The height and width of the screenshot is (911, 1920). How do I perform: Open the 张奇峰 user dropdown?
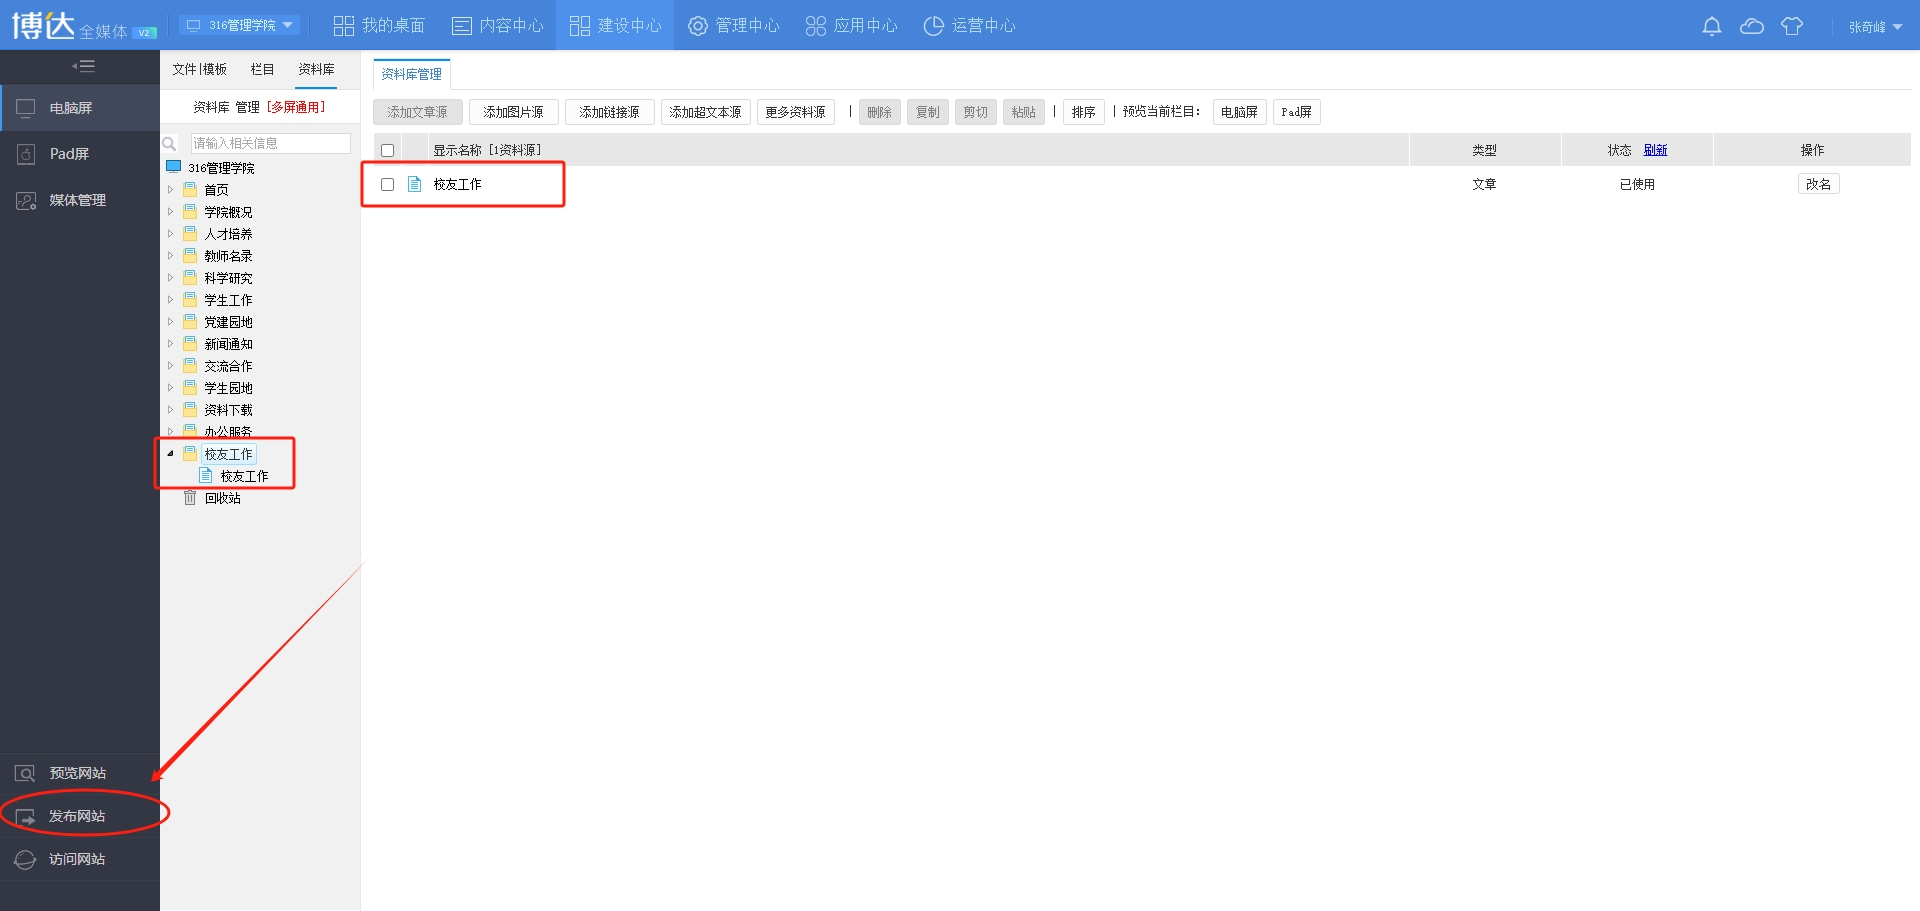[x=1875, y=27]
